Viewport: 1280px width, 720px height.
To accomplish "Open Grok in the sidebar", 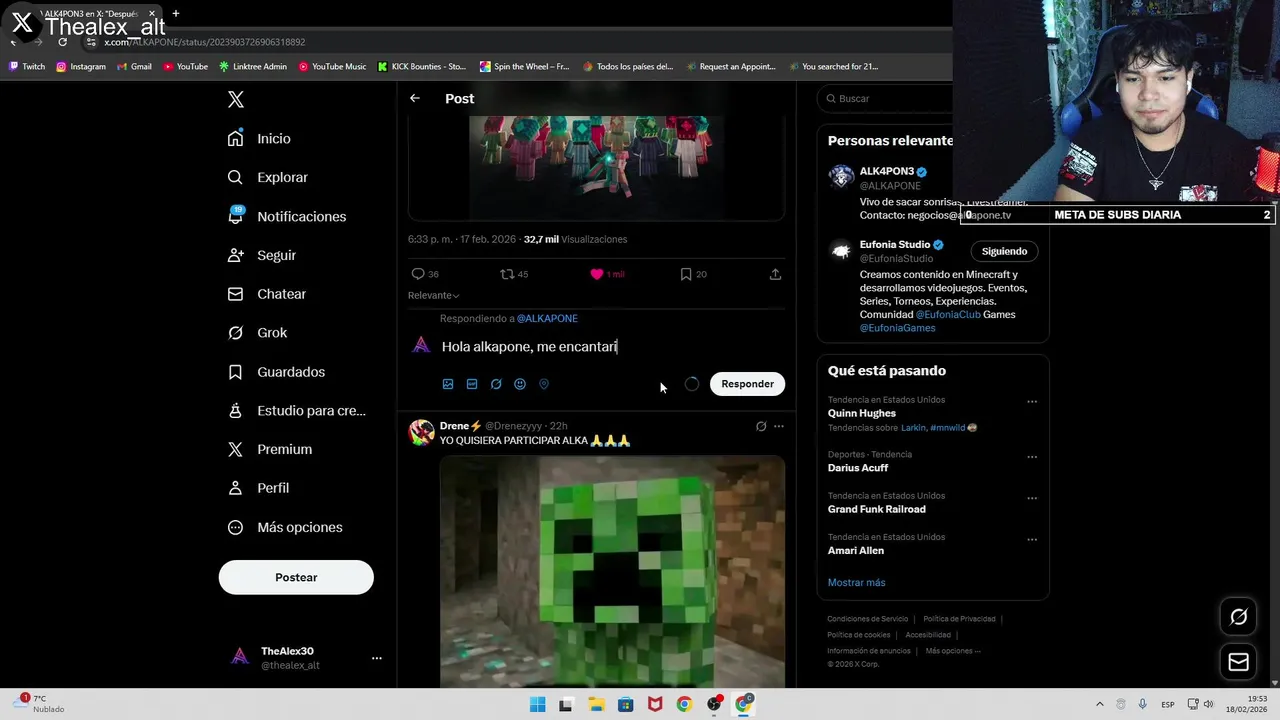I will 257,333.
